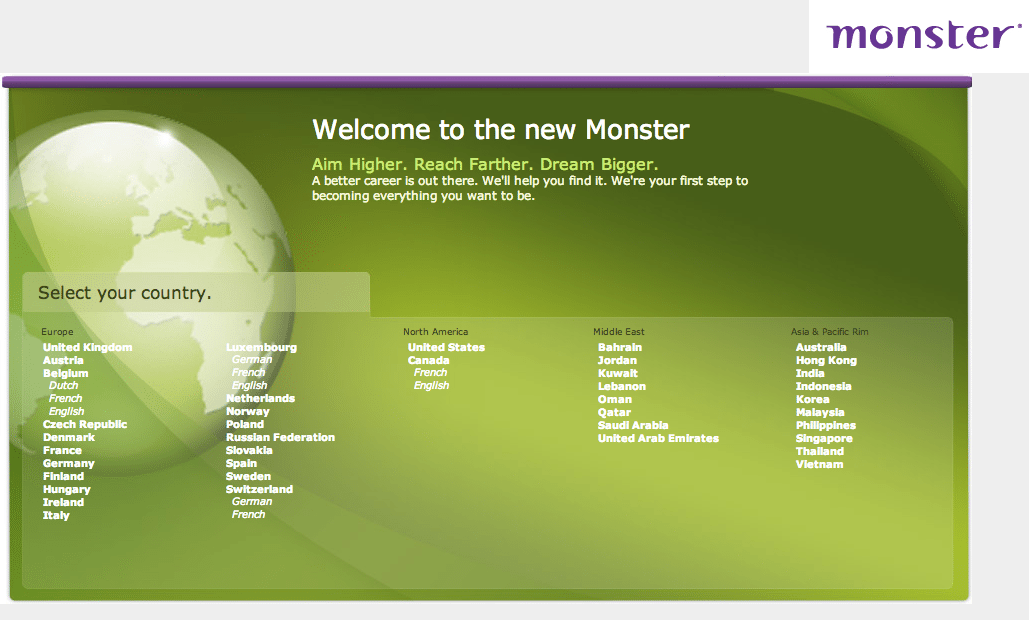Select Dutch language under Belgium
This screenshot has width=1029, height=620.
63,385
